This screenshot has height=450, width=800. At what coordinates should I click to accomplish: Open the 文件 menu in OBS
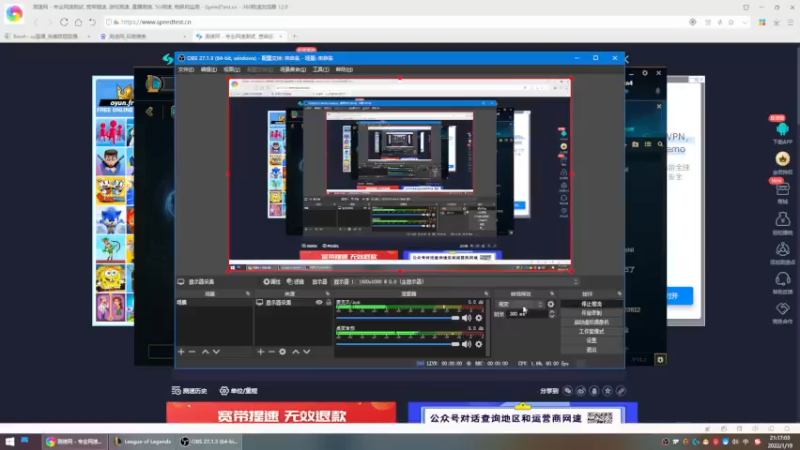coord(186,69)
